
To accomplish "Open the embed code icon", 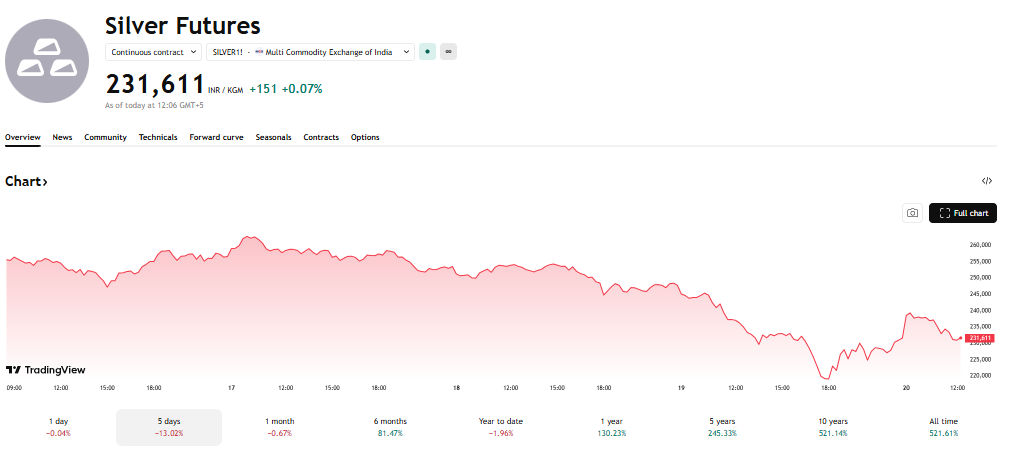I will point(987,181).
